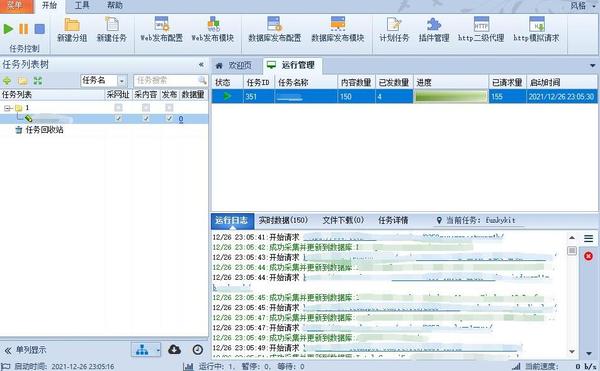
Task: Click the 任务搜索 search field
Action: tap(166, 81)
